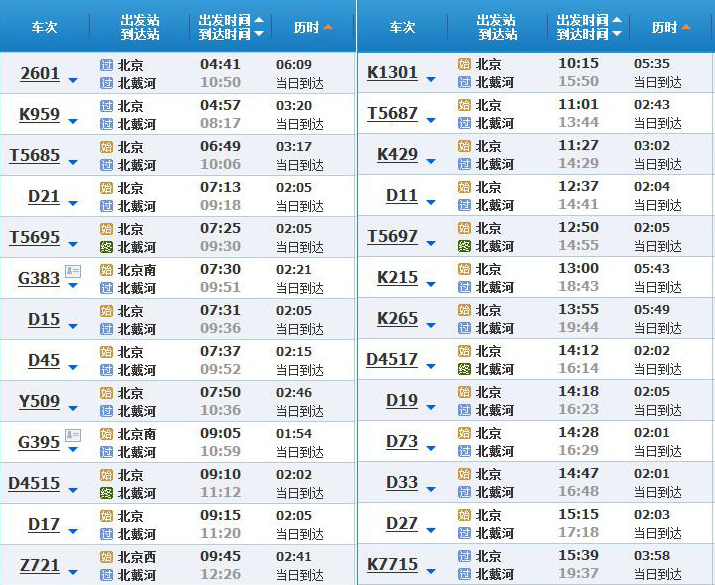Select duration 01:54 for G395

294,434
